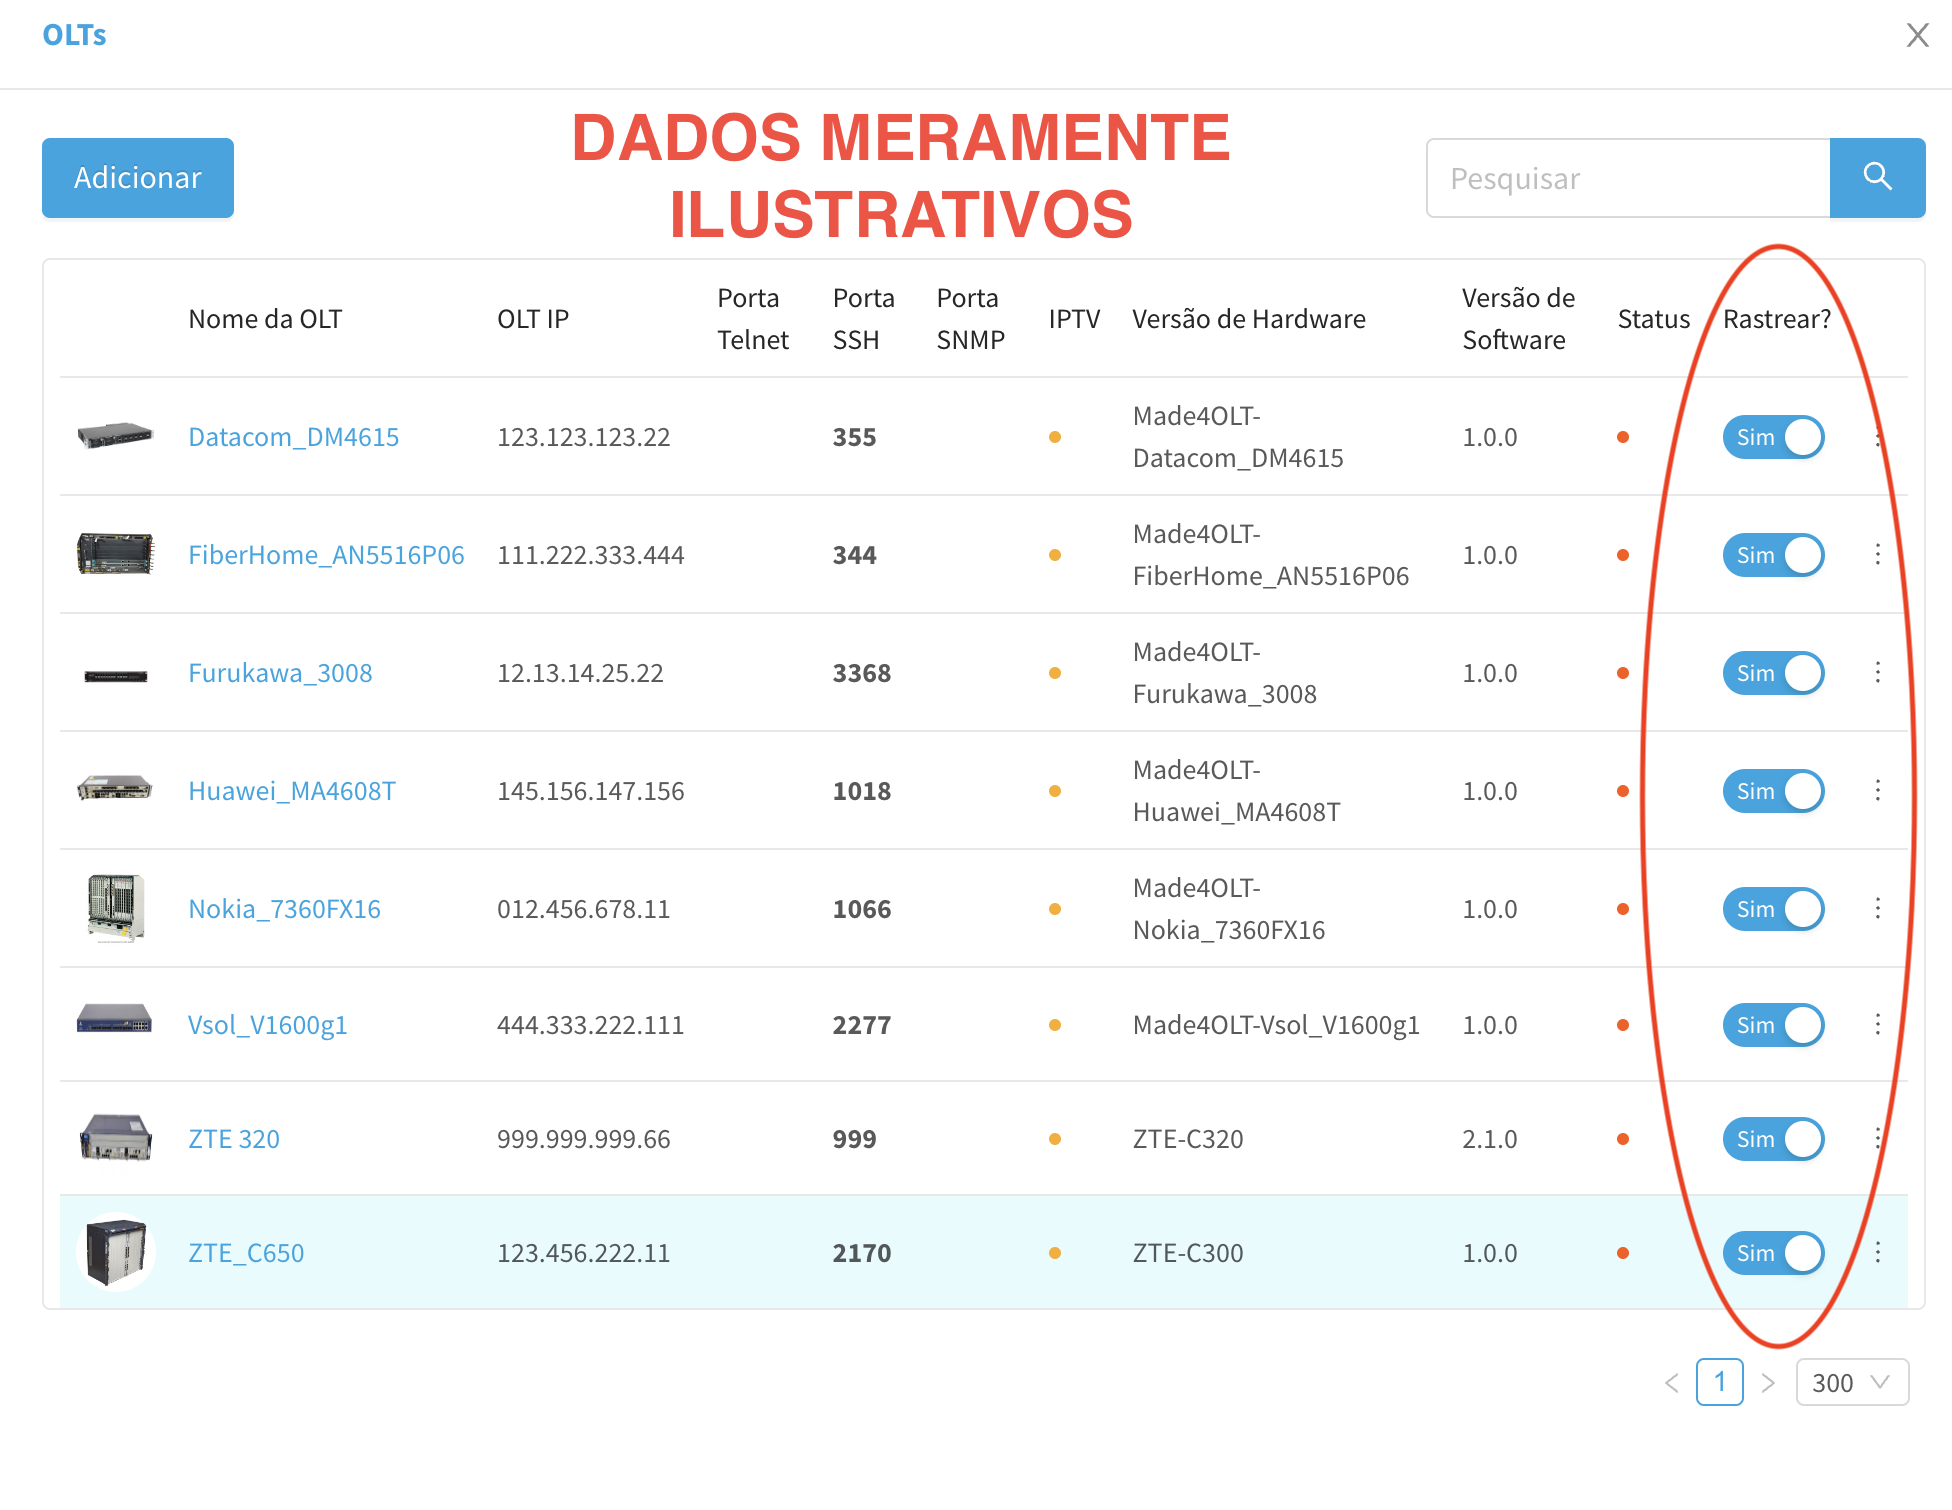Toggle Rastrear switch for ZTE 320
The height and width of the screenshot is (1510, 1952).
point(1773,1139)
